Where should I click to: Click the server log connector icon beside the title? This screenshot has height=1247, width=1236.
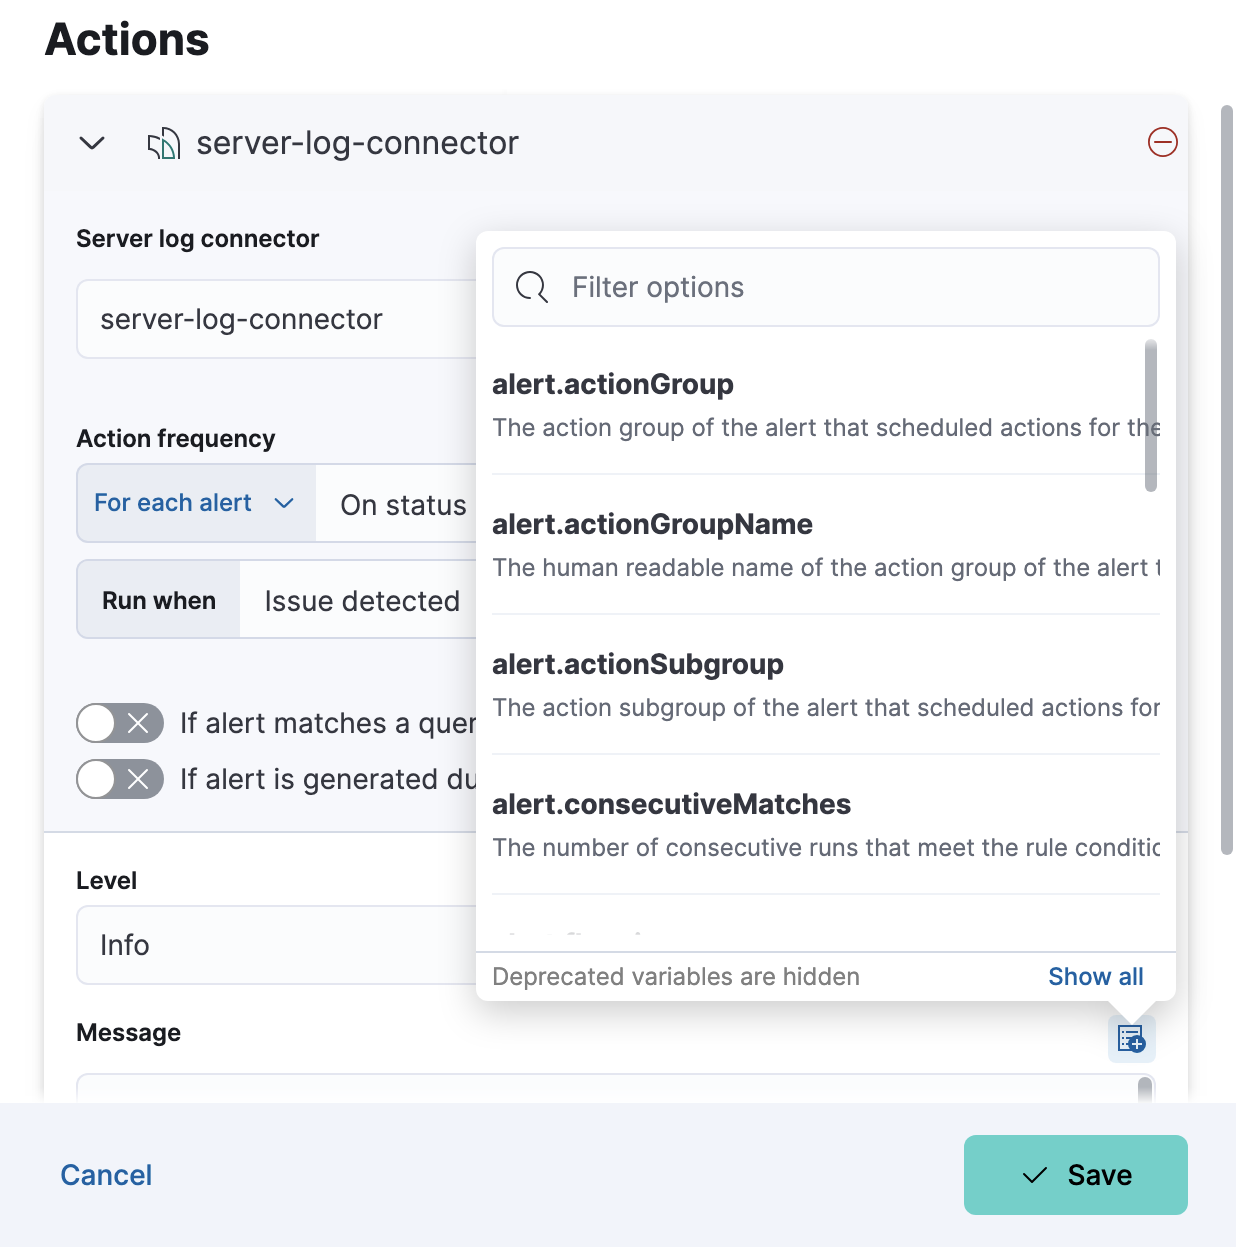click(x=163, y=143)
